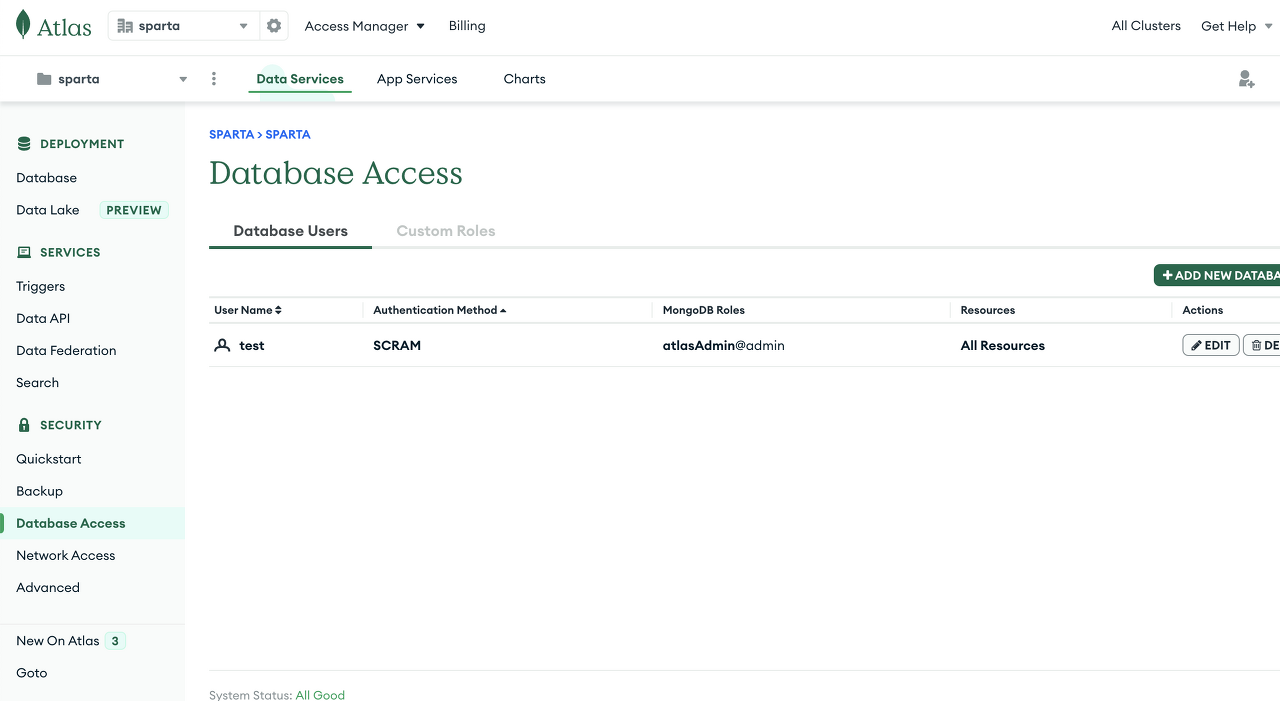The image size is (1280, 701).
Task: Click the three-dot project options menu
Action: [x=214, y=79]
